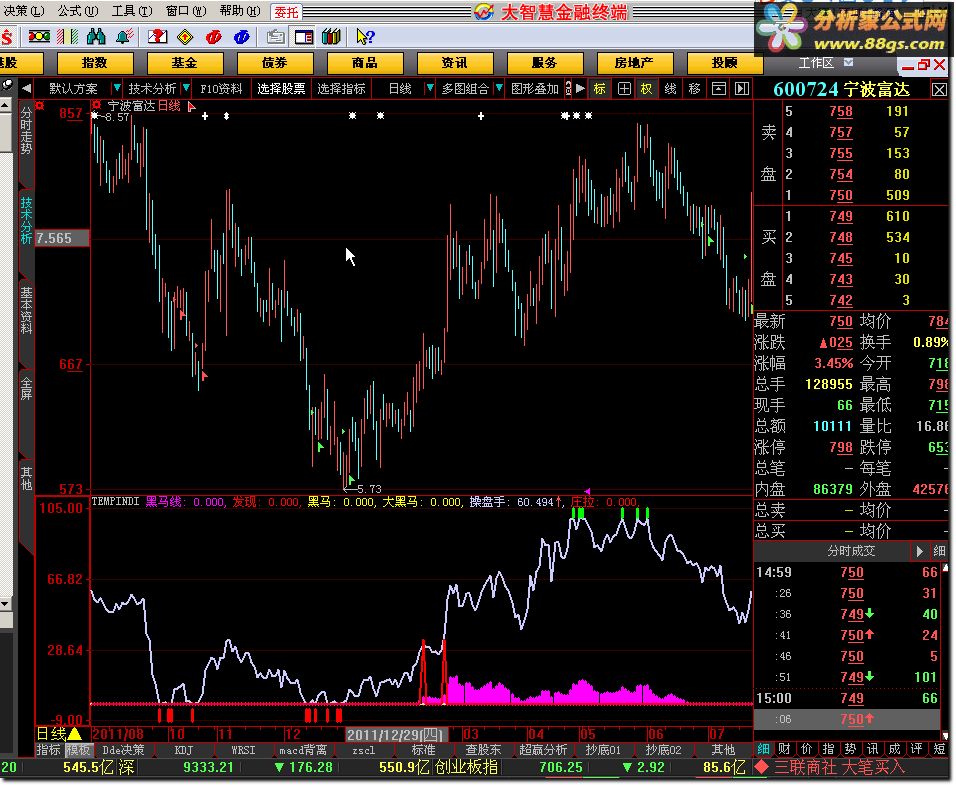Click the 选择指标 button

point(341,89)
